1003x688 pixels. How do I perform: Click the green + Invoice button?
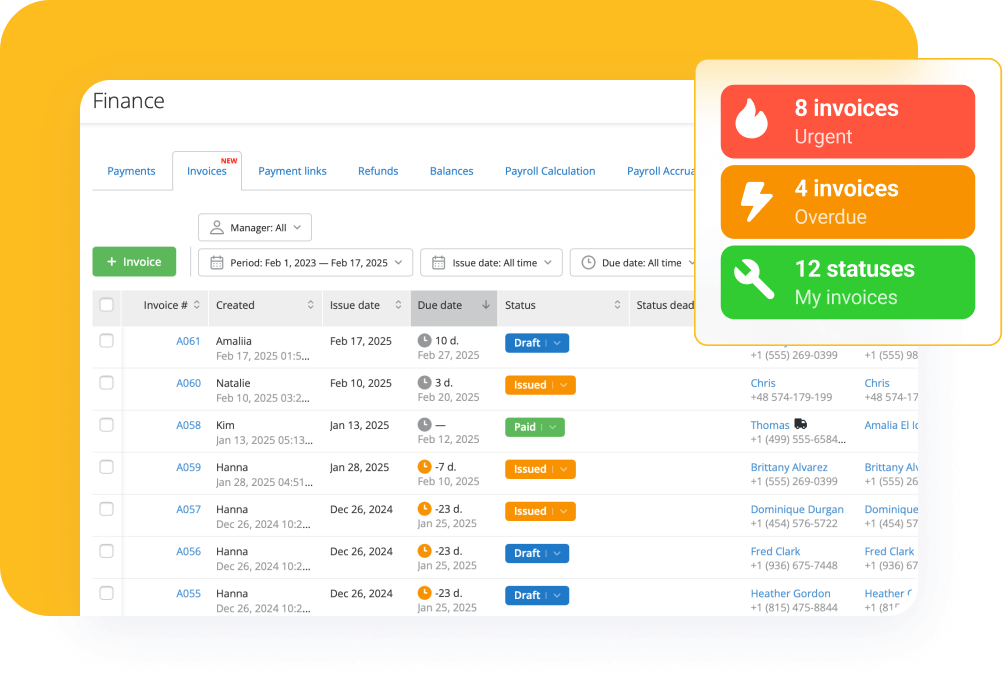(134, 261)
